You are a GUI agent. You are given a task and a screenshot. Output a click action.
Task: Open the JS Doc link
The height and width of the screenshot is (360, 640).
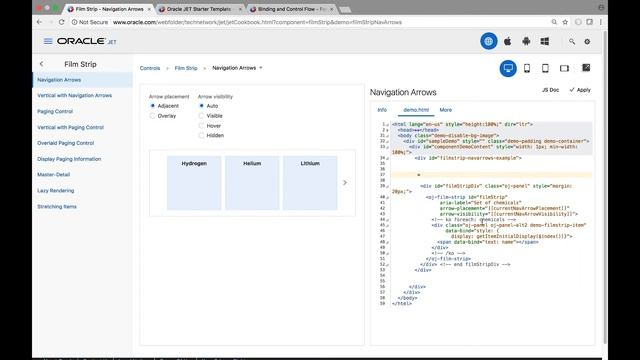point(550,90)
